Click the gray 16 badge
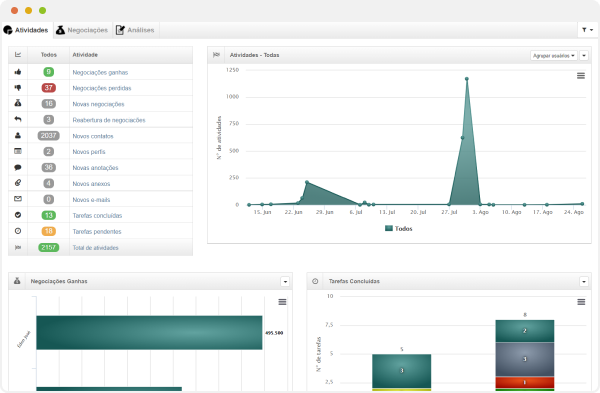Image resolution: width=600 pixels, height=393 pixels. point(49,104)
